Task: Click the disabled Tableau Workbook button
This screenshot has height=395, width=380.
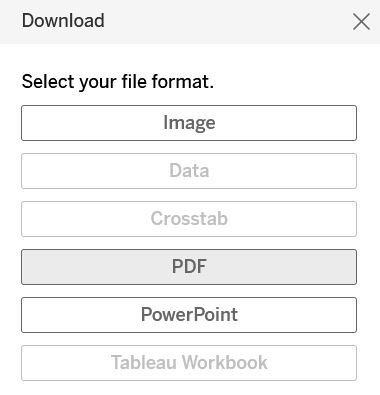Action: click(189, 363)
